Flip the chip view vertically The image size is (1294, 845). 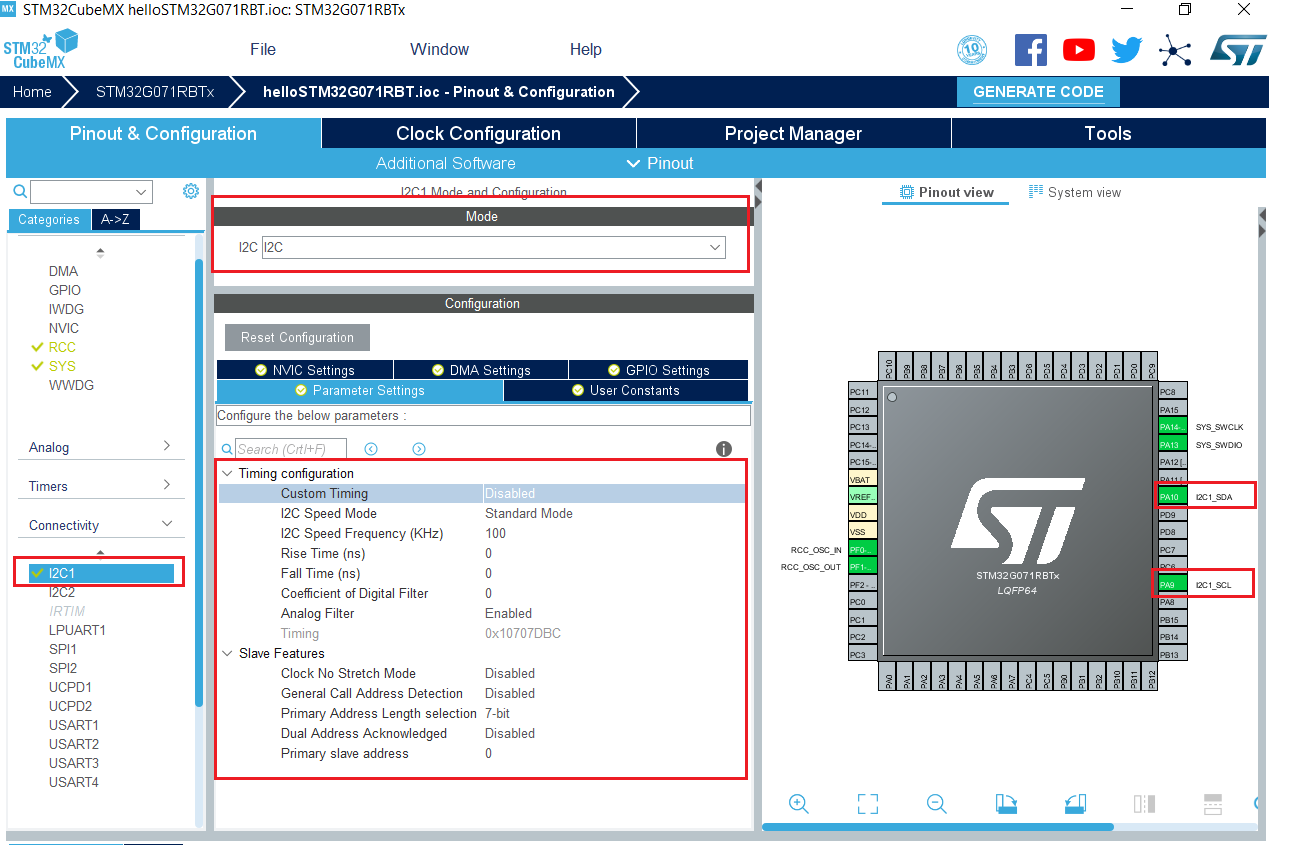pos(1213,803)
